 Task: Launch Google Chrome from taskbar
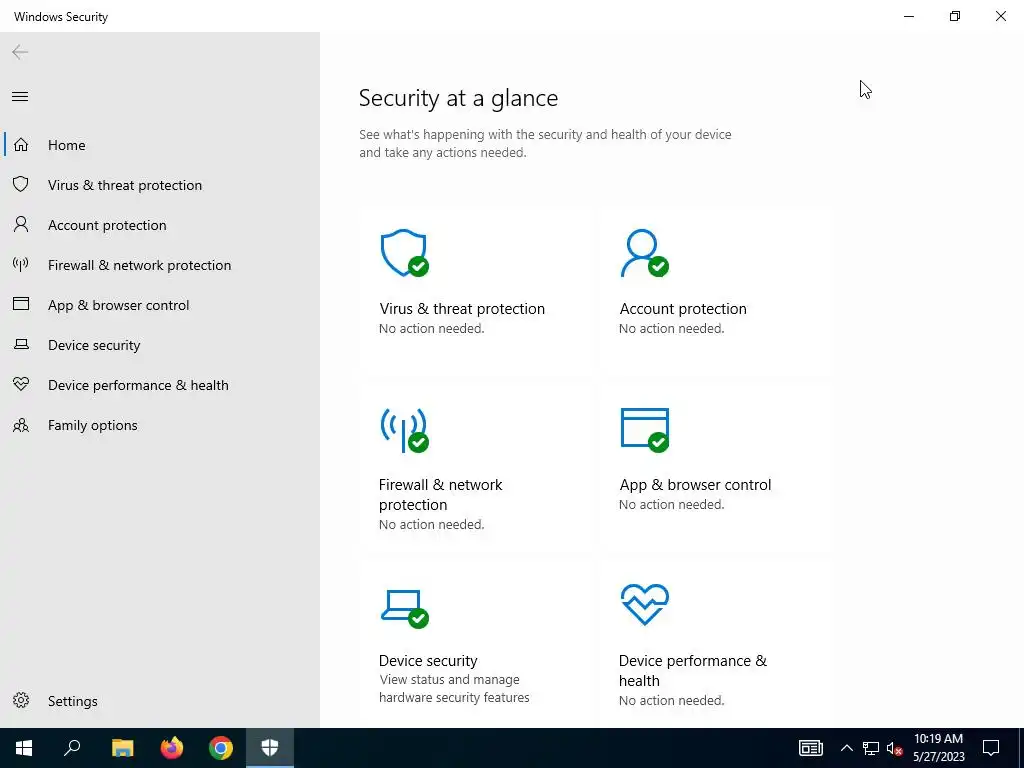[x=221, y=748]
